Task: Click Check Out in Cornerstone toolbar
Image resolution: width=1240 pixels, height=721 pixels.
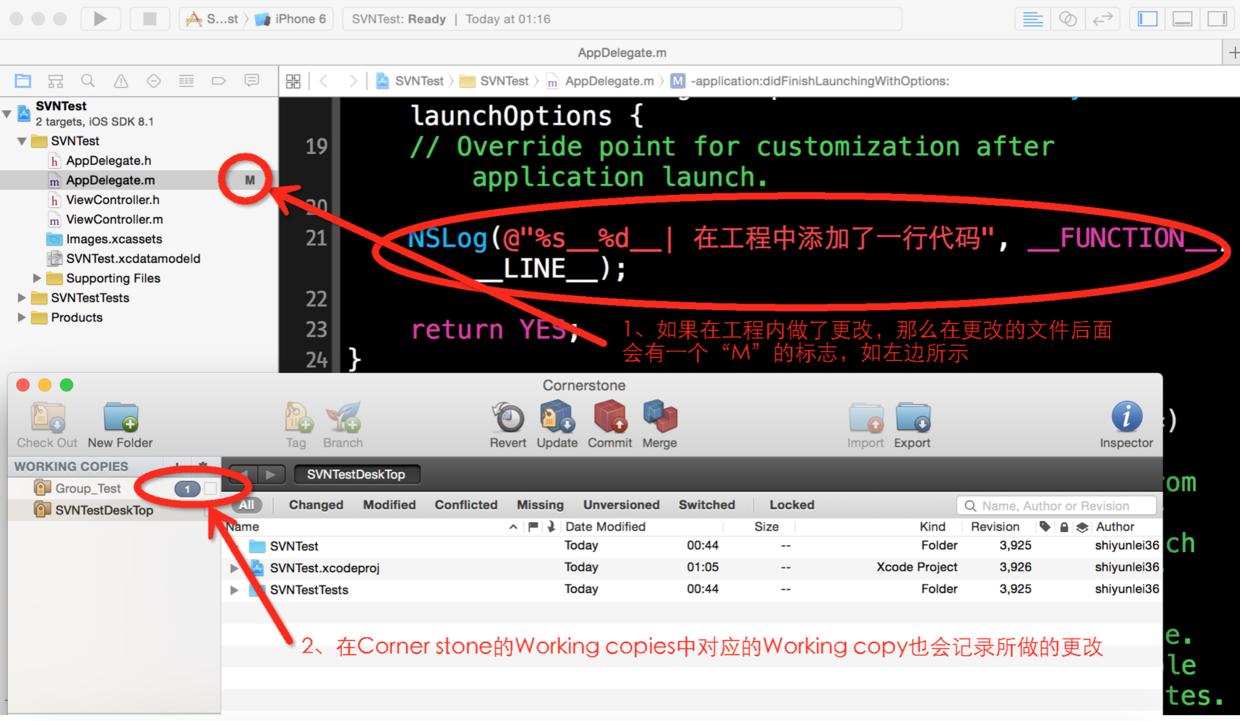Action: [x=47, y=425]
